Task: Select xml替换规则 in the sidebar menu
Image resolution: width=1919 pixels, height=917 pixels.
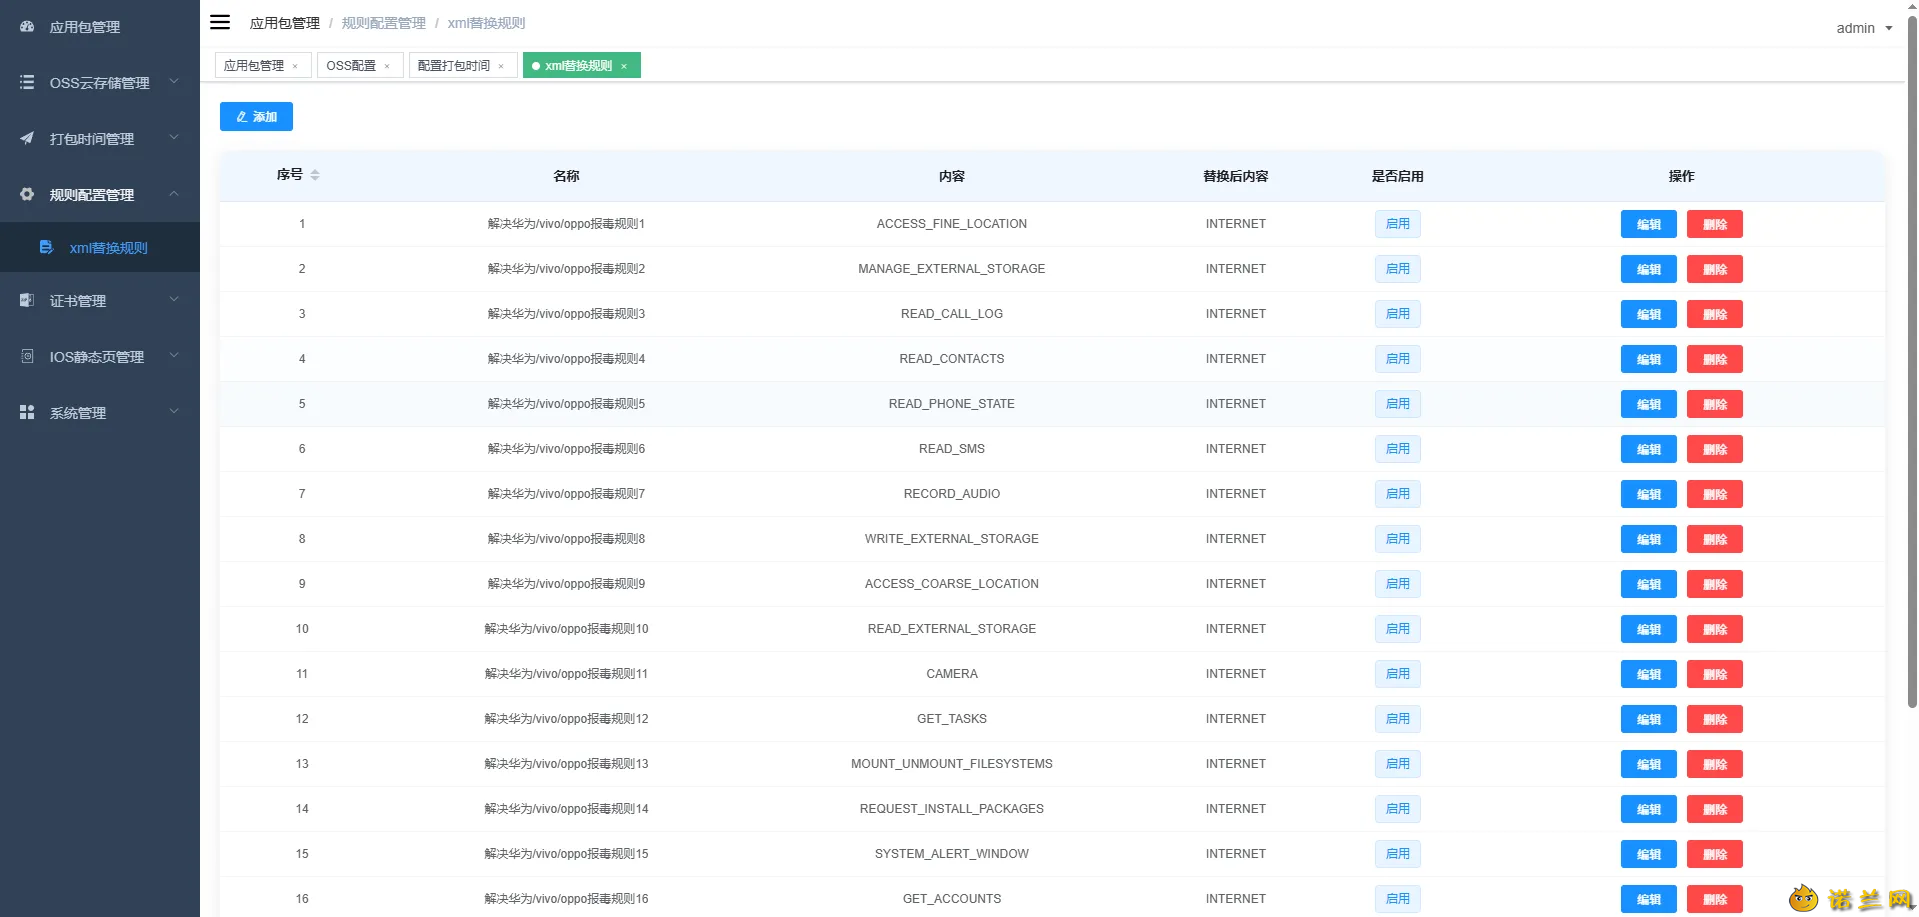Action: click(100, 247)
